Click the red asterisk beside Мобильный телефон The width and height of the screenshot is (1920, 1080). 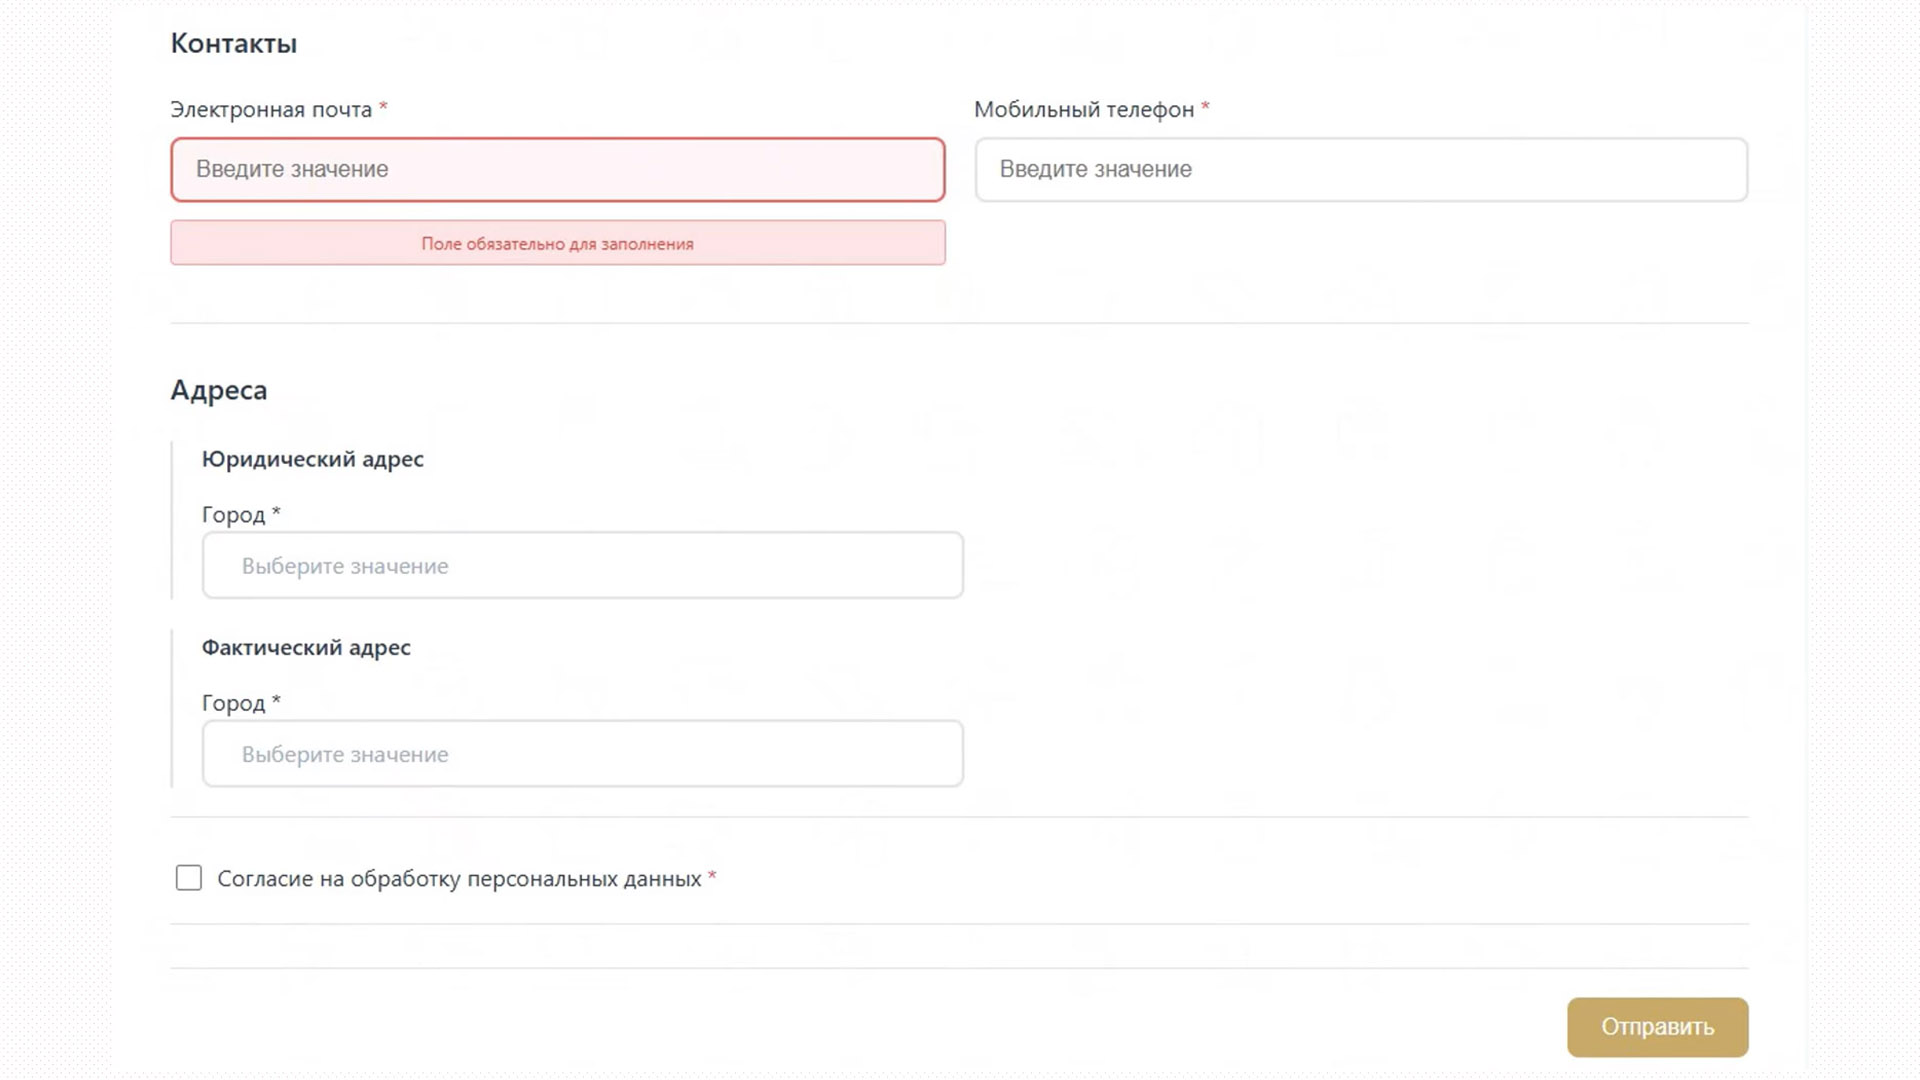tap(1205, 106)
